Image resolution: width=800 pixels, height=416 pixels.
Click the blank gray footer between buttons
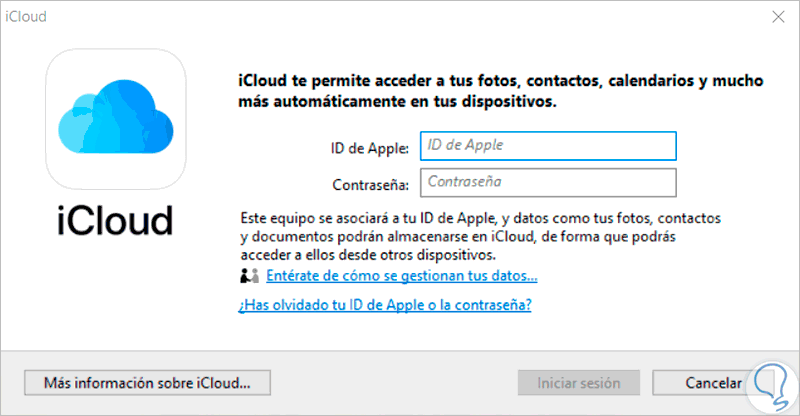(x=395, y=383)
